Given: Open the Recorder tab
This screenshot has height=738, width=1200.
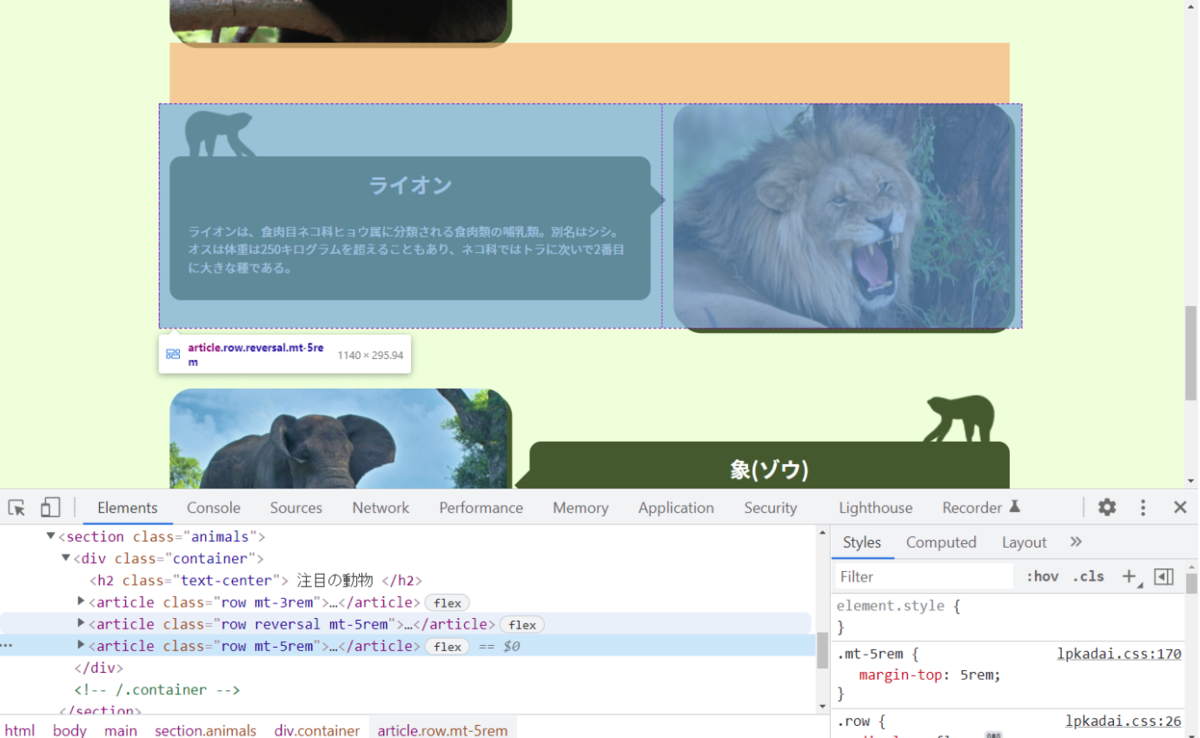Looking at the screenshot, I should [x=981, y=507].
